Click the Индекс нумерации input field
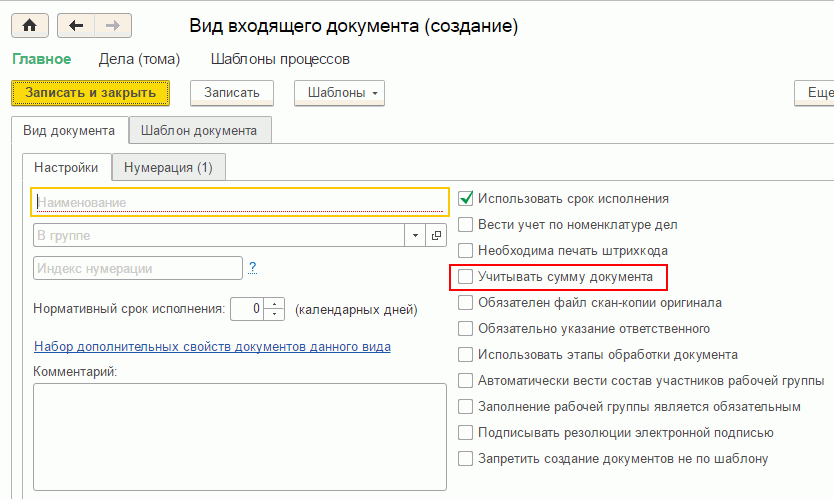Image resolution: width=834 pixels, height=499 pixels. tap(138, 268)
